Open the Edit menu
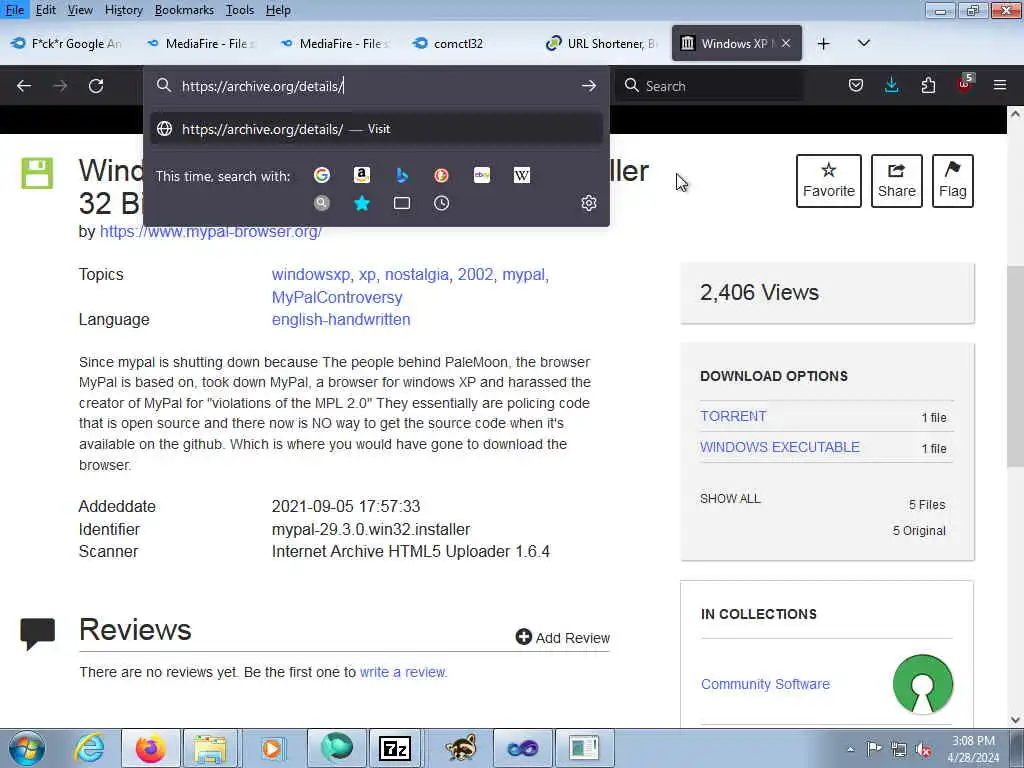Viewport: 1024px width, 768px height. tap(46, 10)
